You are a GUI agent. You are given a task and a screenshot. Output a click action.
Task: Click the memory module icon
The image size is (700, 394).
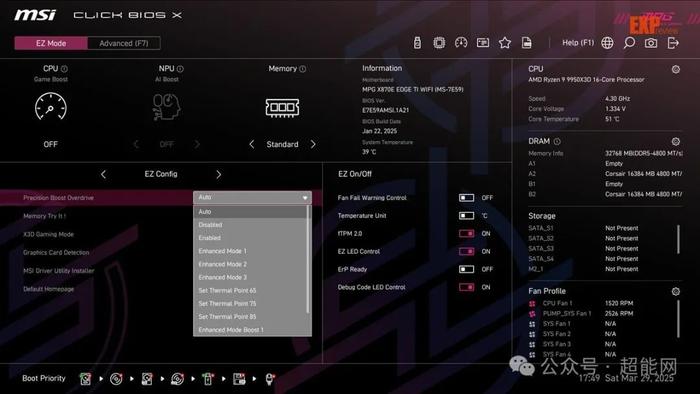click(282, 108)
